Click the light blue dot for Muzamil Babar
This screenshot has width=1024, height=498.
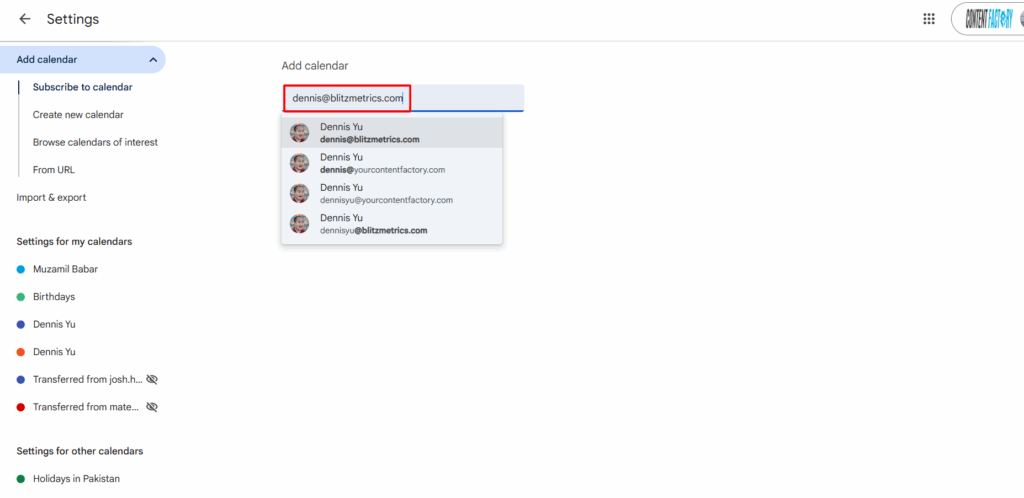20,269
